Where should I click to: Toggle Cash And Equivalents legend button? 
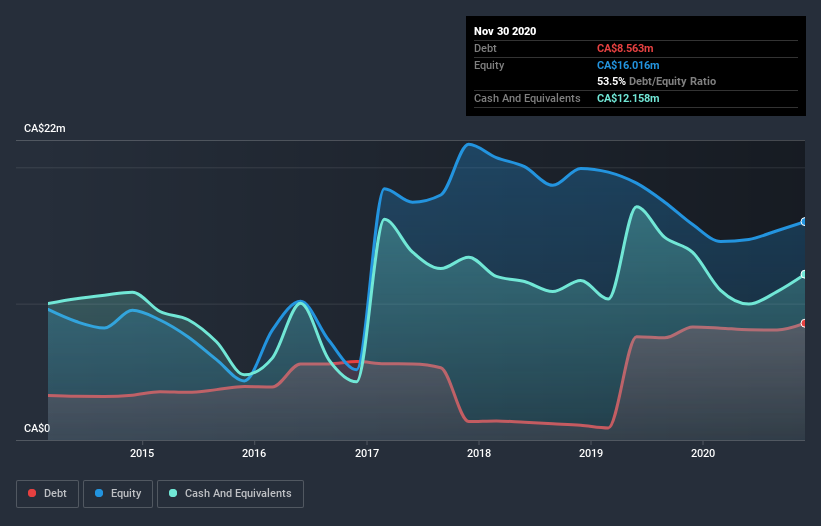(x=230, y=494)
